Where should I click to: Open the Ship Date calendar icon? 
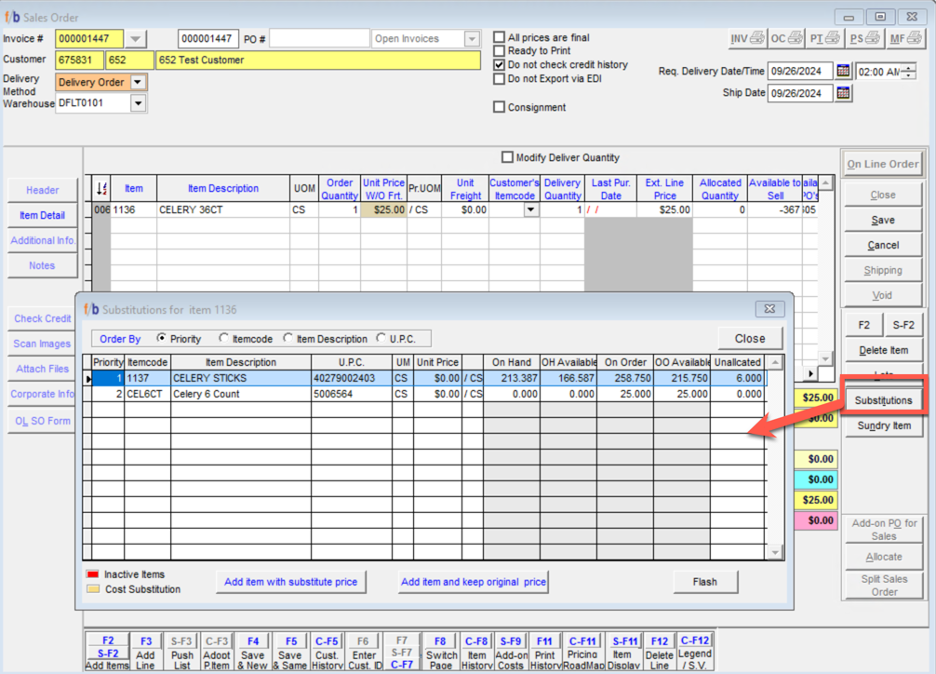843,93
